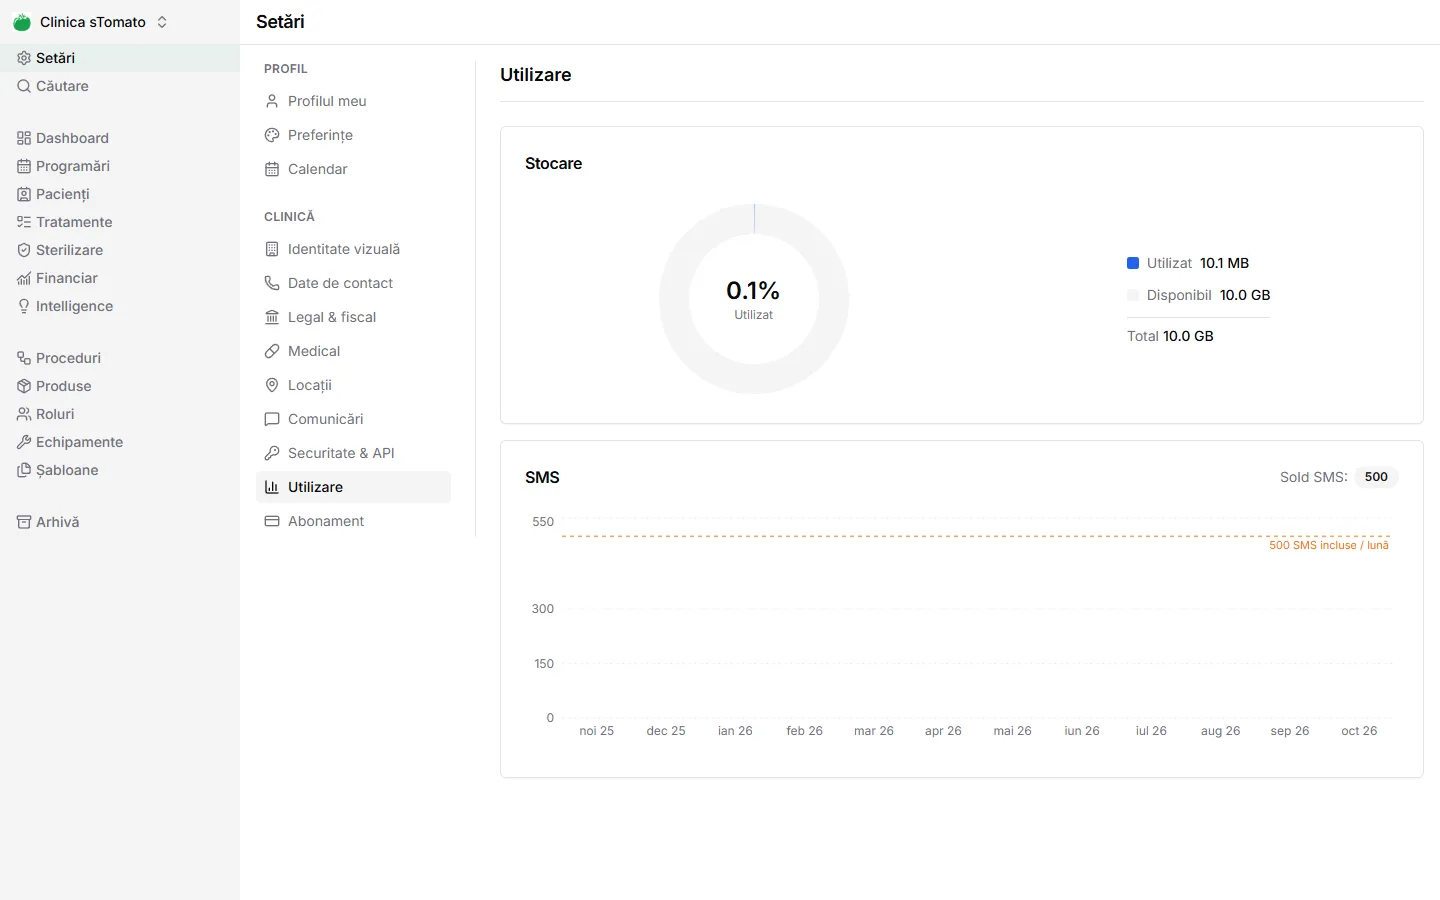Open Programări calendar icon in sidebar
Viewport: 1440px width, 900px height.
pos(24,166)
